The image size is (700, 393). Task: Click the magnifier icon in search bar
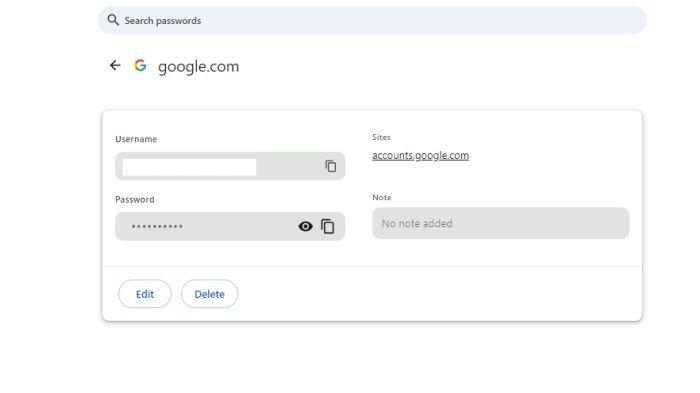tap(113, 20)
